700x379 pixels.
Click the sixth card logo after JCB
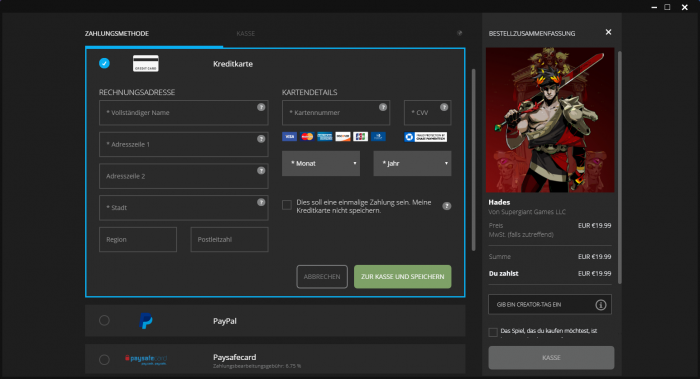(378, 137)
